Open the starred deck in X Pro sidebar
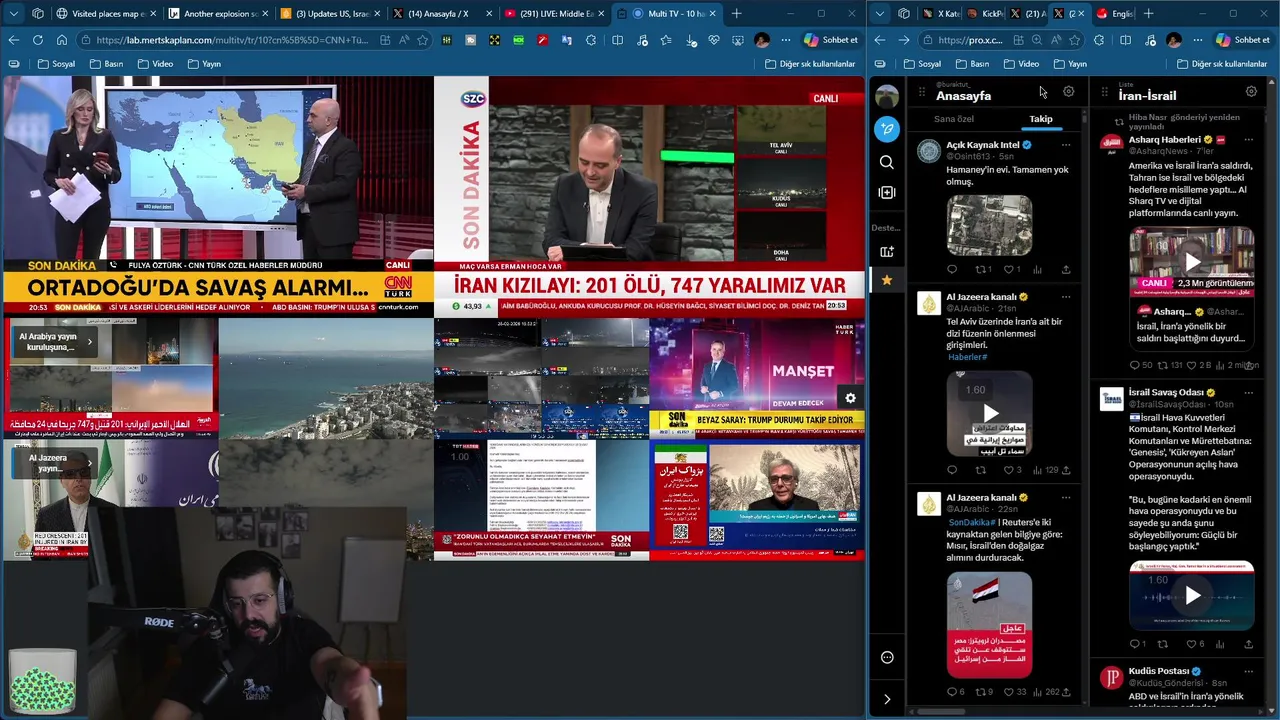This screenshot has width=1280, height=720. coord(886,280)
